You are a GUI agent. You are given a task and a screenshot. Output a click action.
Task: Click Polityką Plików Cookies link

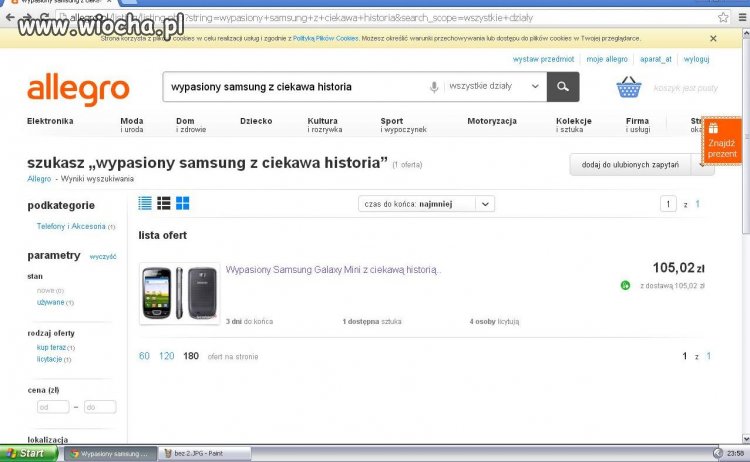326,38
